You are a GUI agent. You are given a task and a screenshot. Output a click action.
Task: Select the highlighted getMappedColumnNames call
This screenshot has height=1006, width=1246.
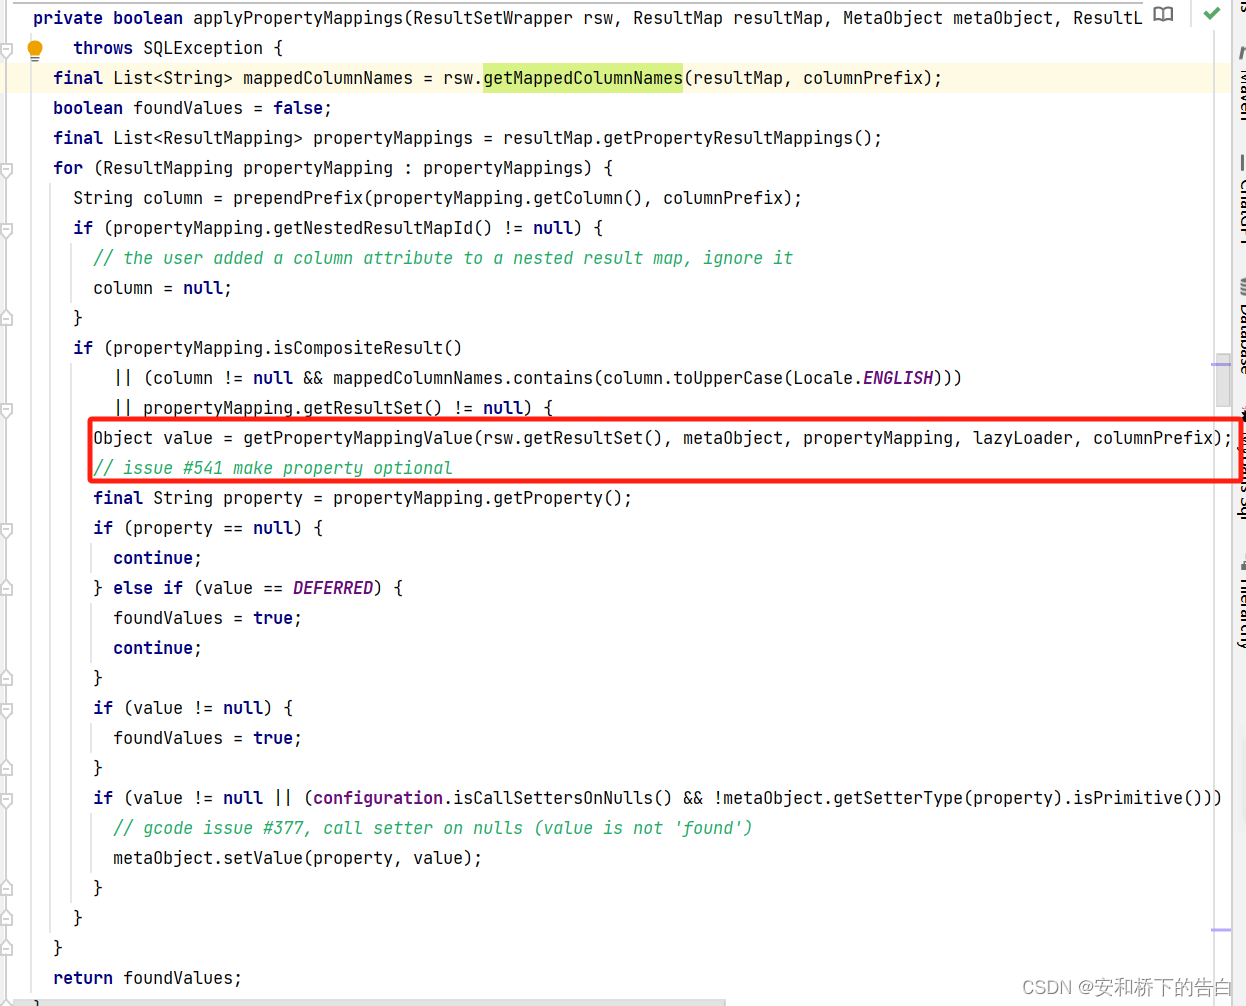click(583, 77)
